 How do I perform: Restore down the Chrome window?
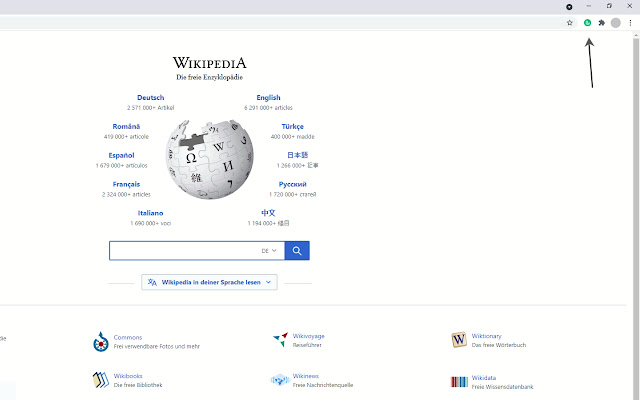[x=609, y=6]
